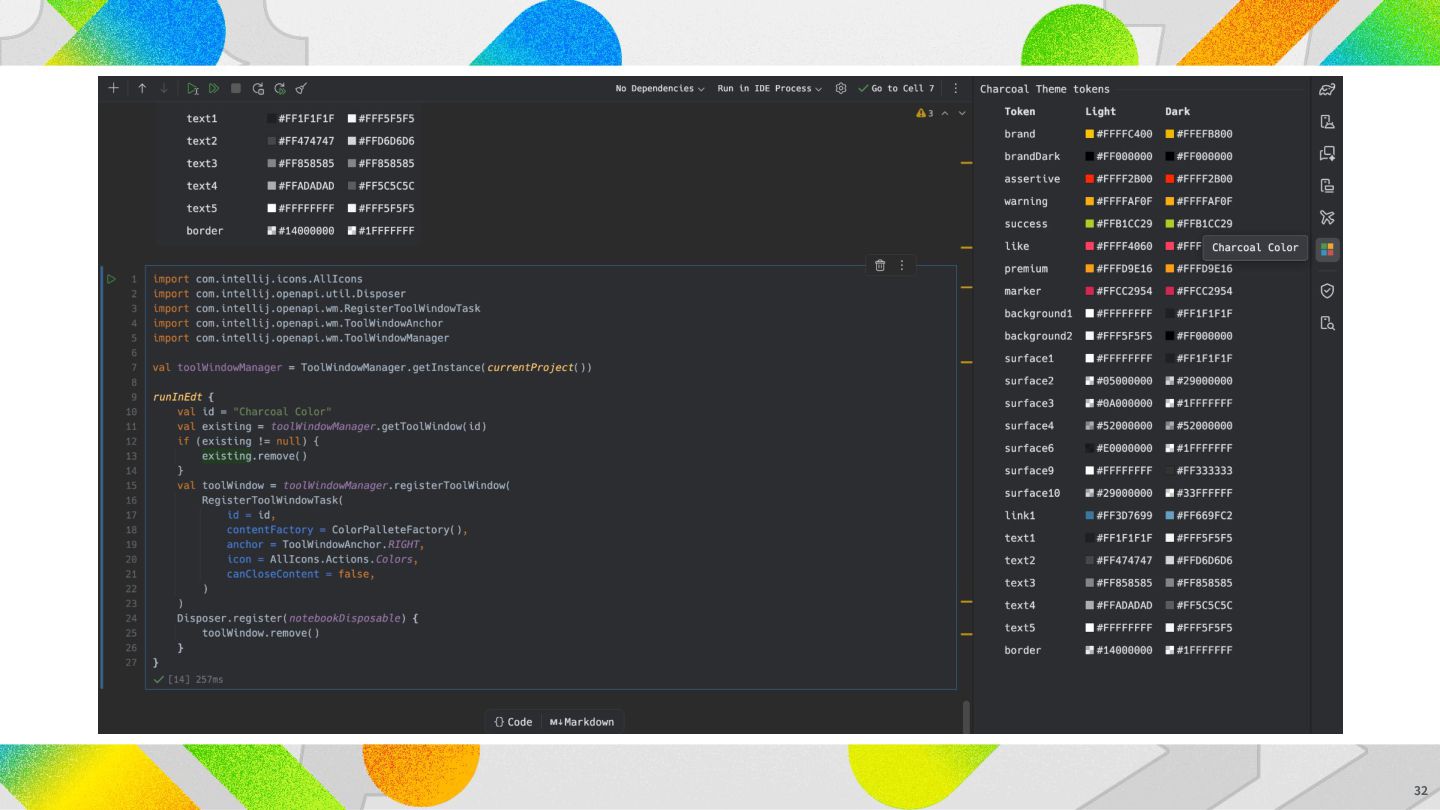Viewport: 1440px width, 810px height.
Task: Open notebook settings gear icon
Action: [841, 89]
